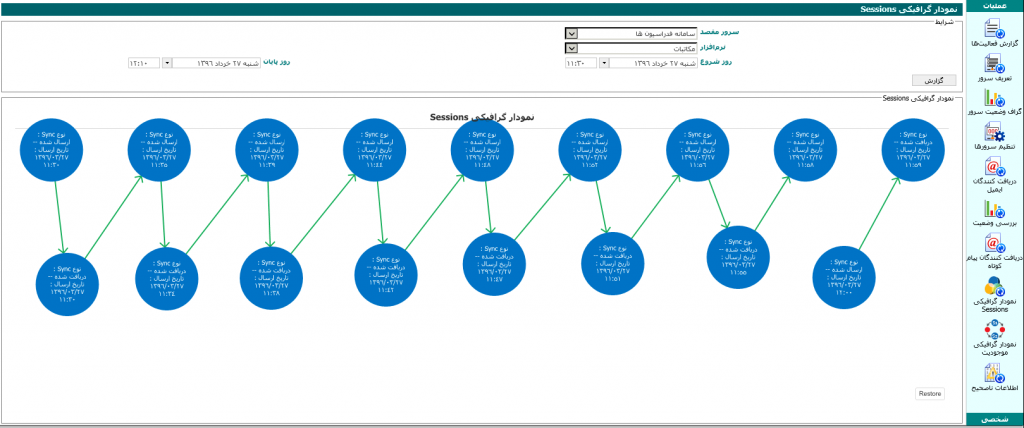Select the session node timed 11:51
Image resolution: width=1024 pixels, height=428 pixels.
click(613, 264)
